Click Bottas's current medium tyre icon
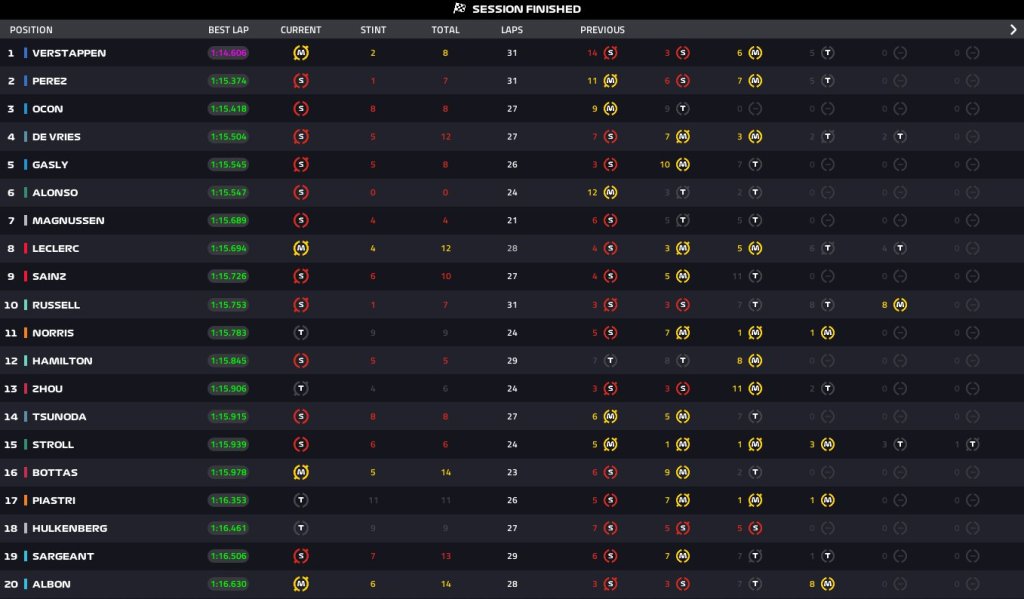Screen dimensions: 1024x599 [x=300, y=472]
